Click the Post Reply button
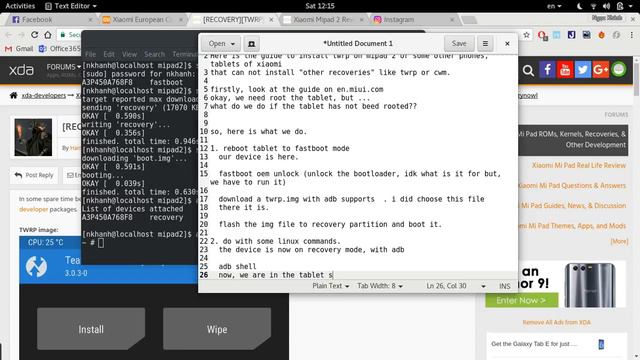Image resolution: width=640 pixels, height=360 pixels. [34, 175]
